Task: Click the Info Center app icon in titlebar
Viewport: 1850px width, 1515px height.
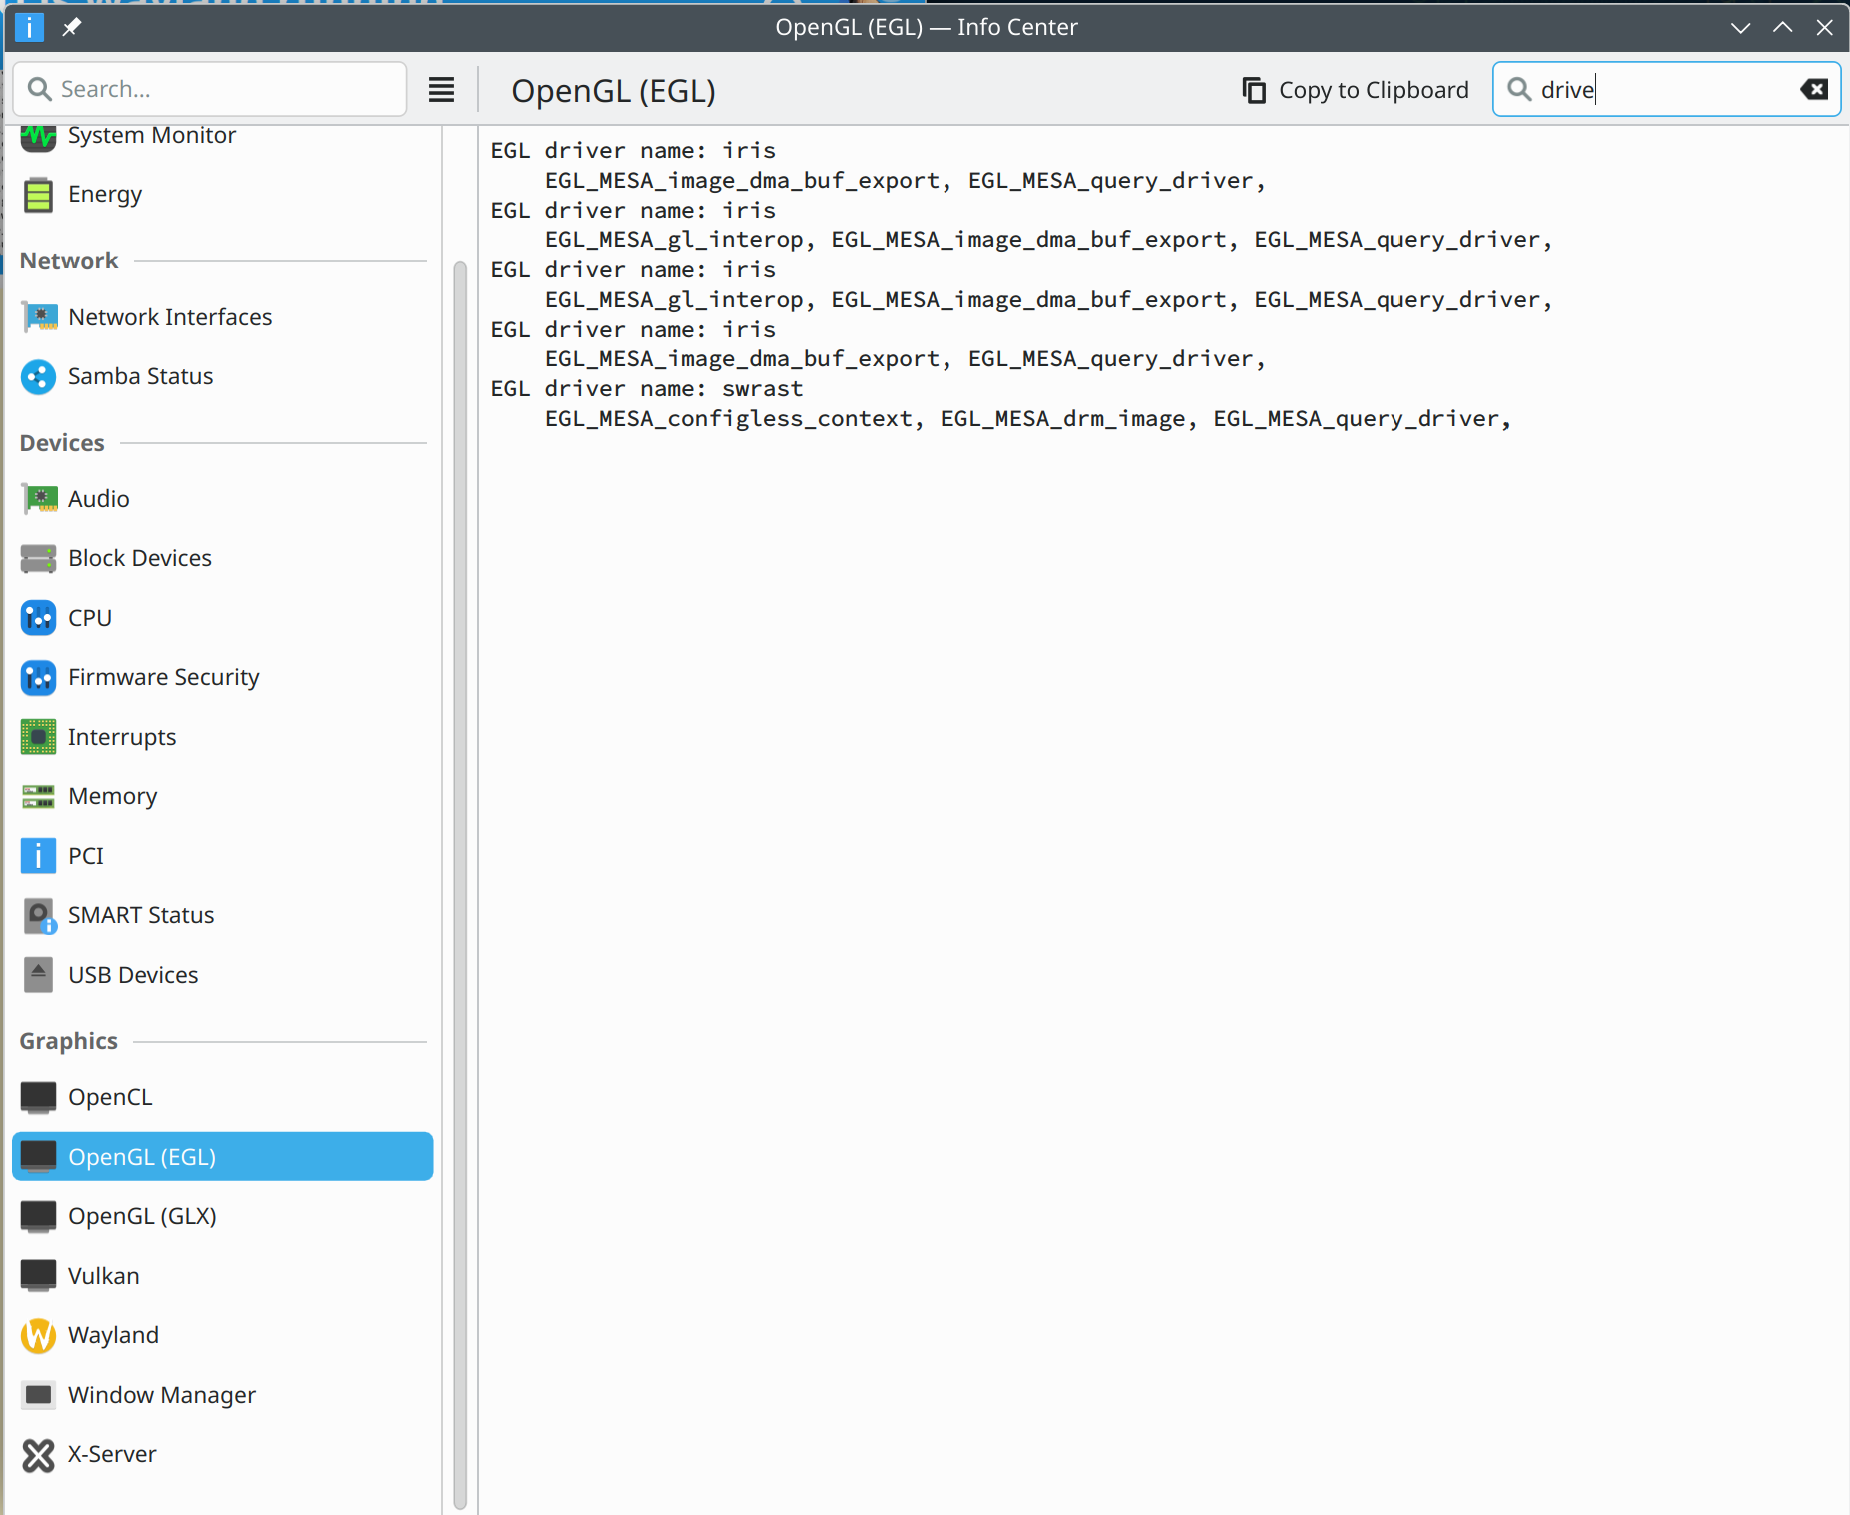Action: click(29, 27)
